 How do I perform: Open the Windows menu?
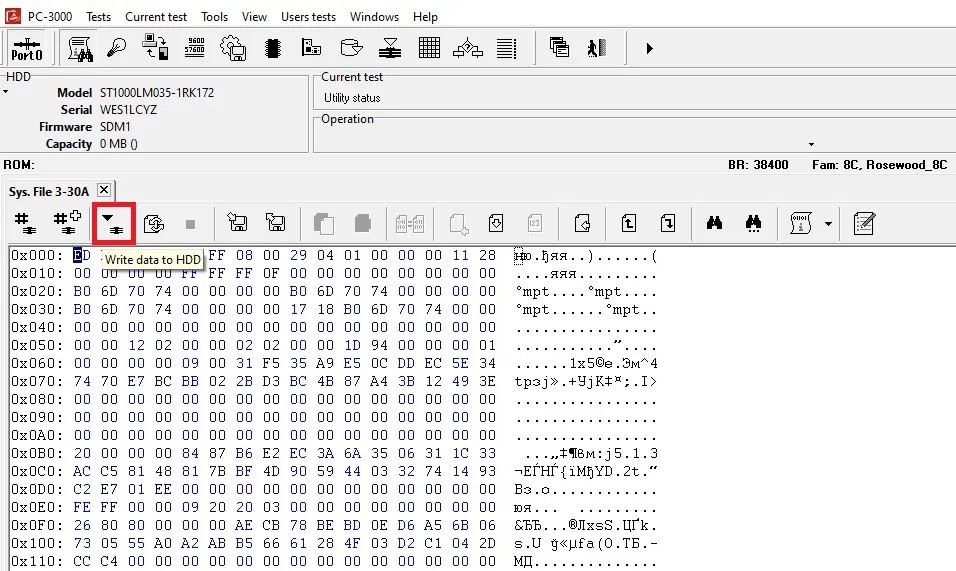click(374, 17)
